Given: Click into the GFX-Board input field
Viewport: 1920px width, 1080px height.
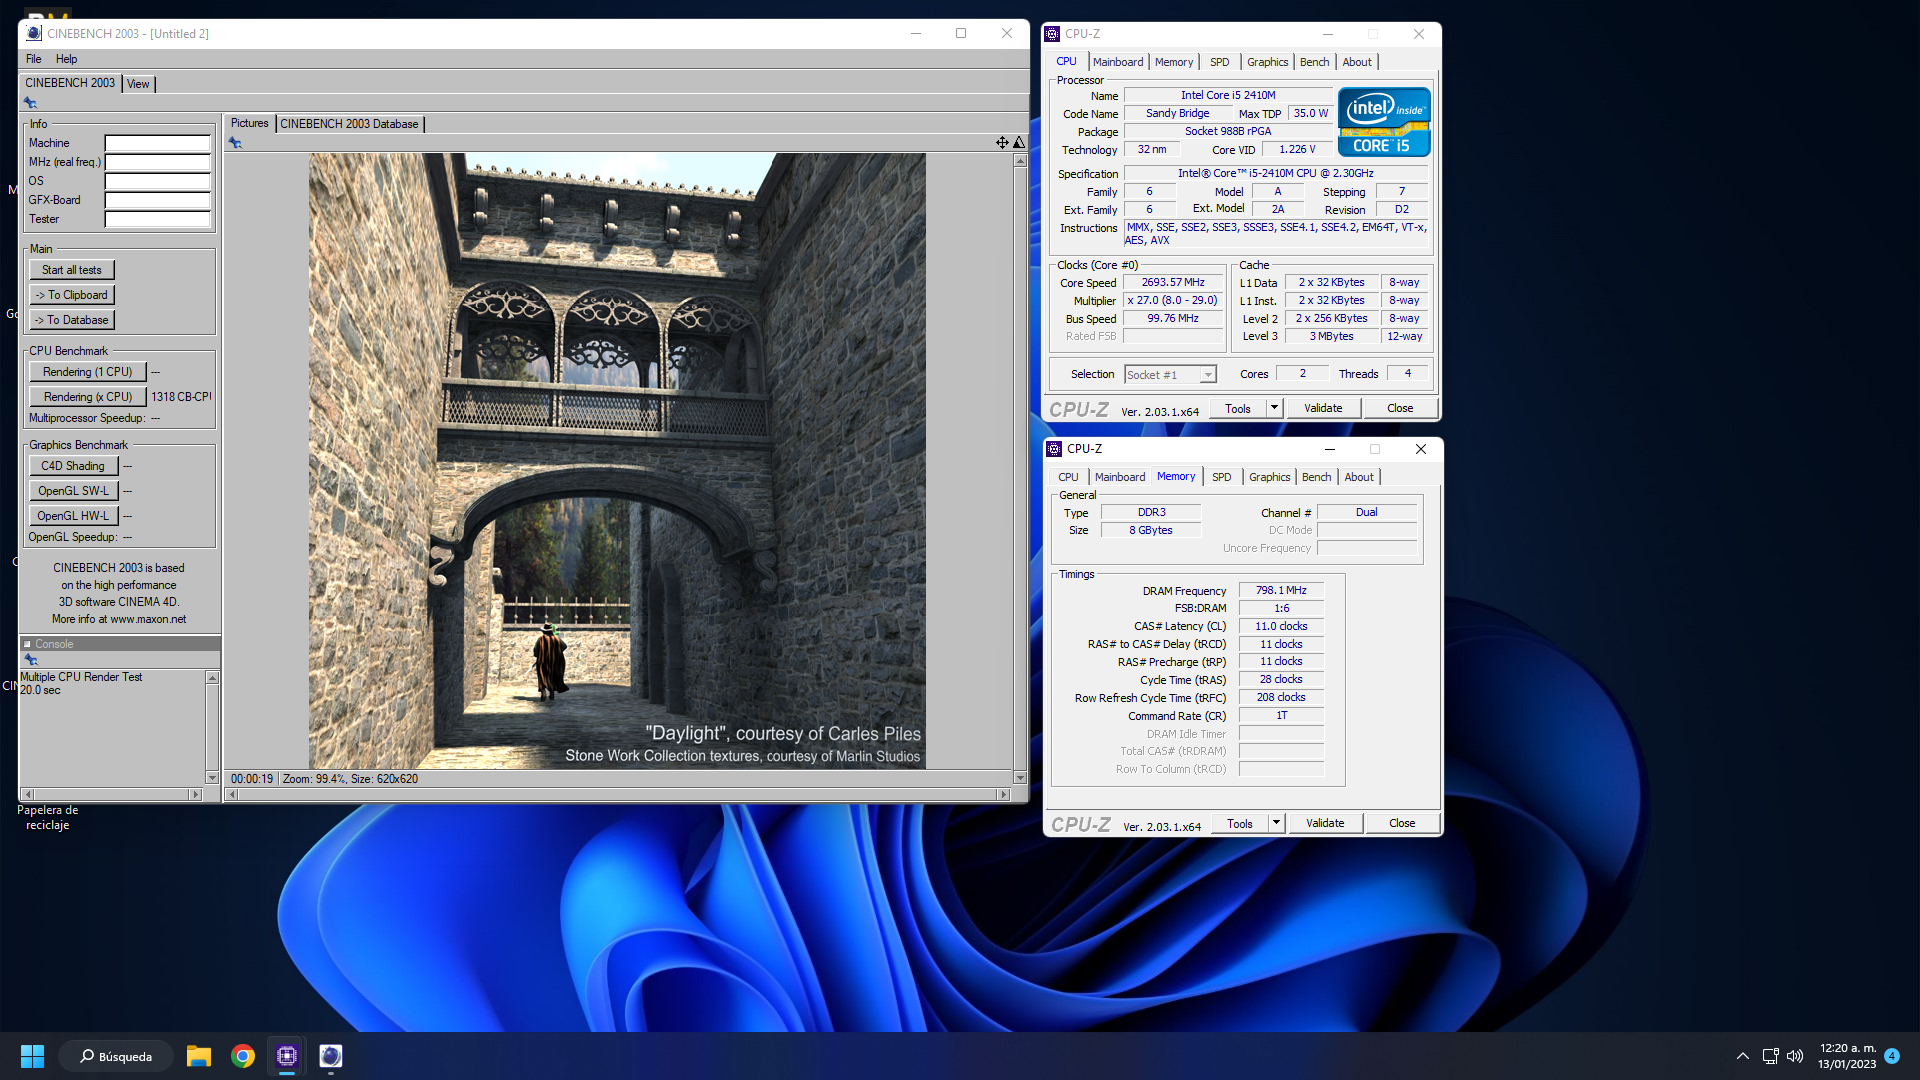Looking at the screenshot, I should coord(158,200).
